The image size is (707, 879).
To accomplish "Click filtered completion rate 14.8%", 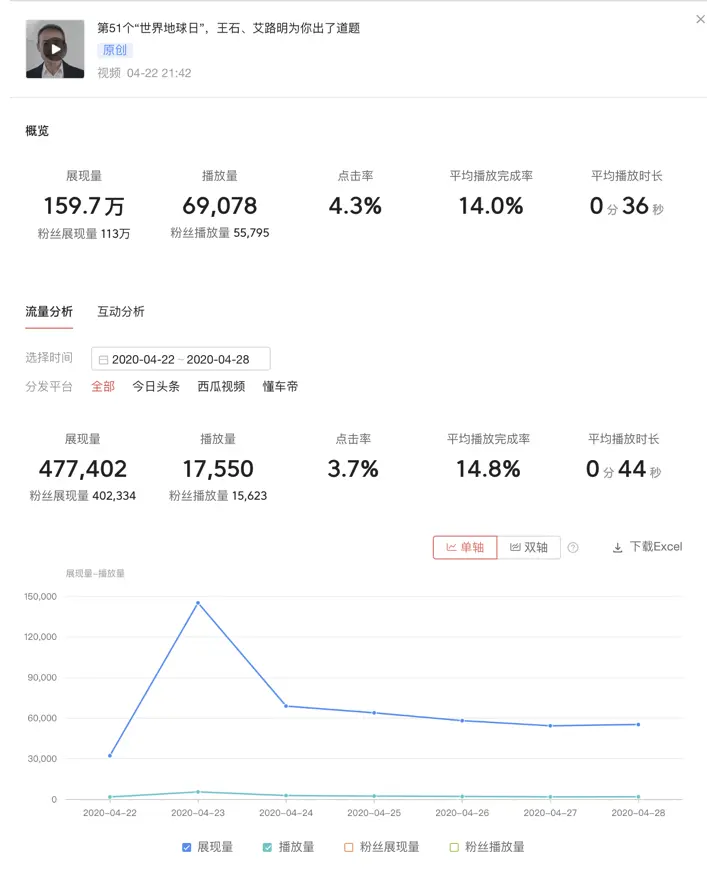I will click(488, 469).
